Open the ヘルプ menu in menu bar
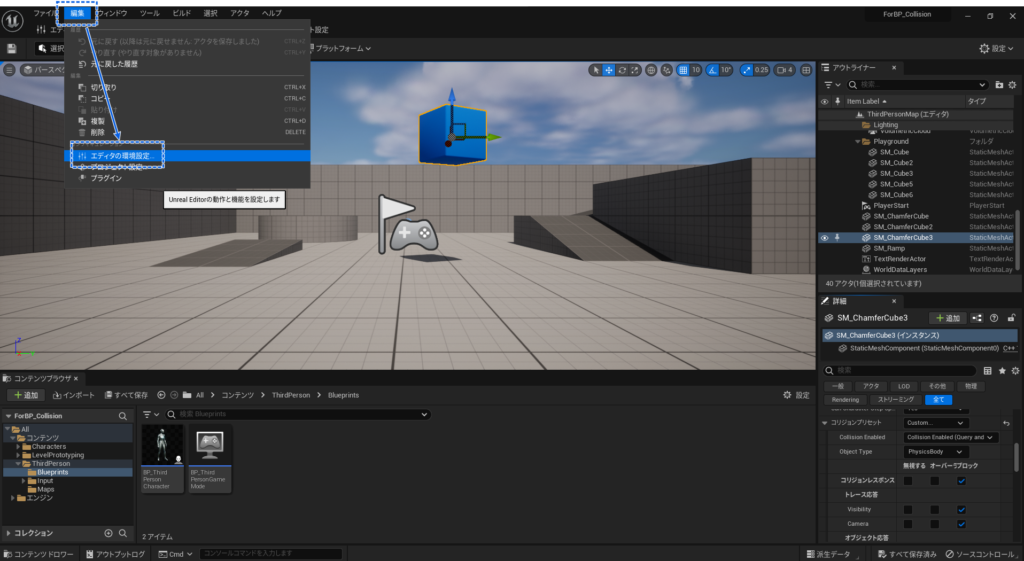Viewport: 1024px width, 561px height. tap(271, 13)
